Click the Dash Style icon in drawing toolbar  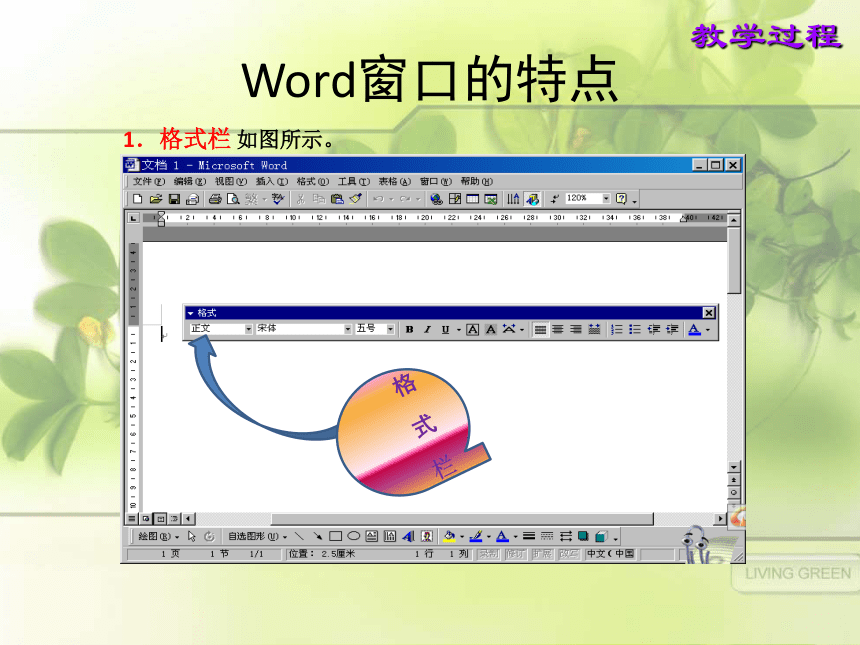pos(547,536)
